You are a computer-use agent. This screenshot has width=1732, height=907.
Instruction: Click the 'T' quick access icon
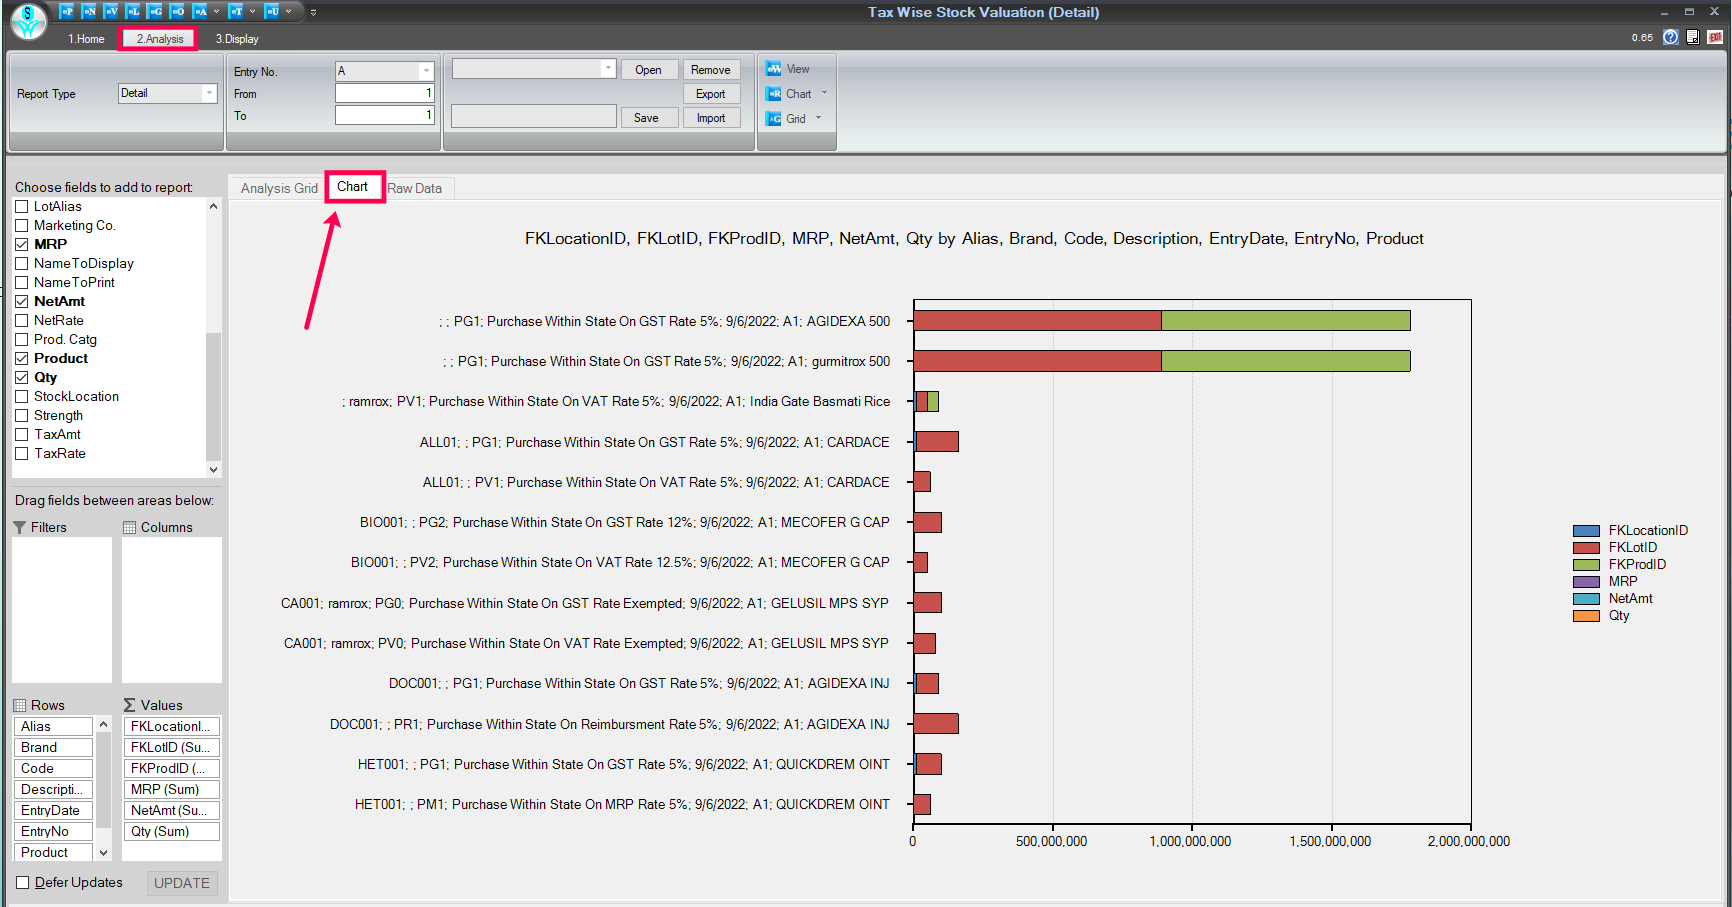coord(236,11)
